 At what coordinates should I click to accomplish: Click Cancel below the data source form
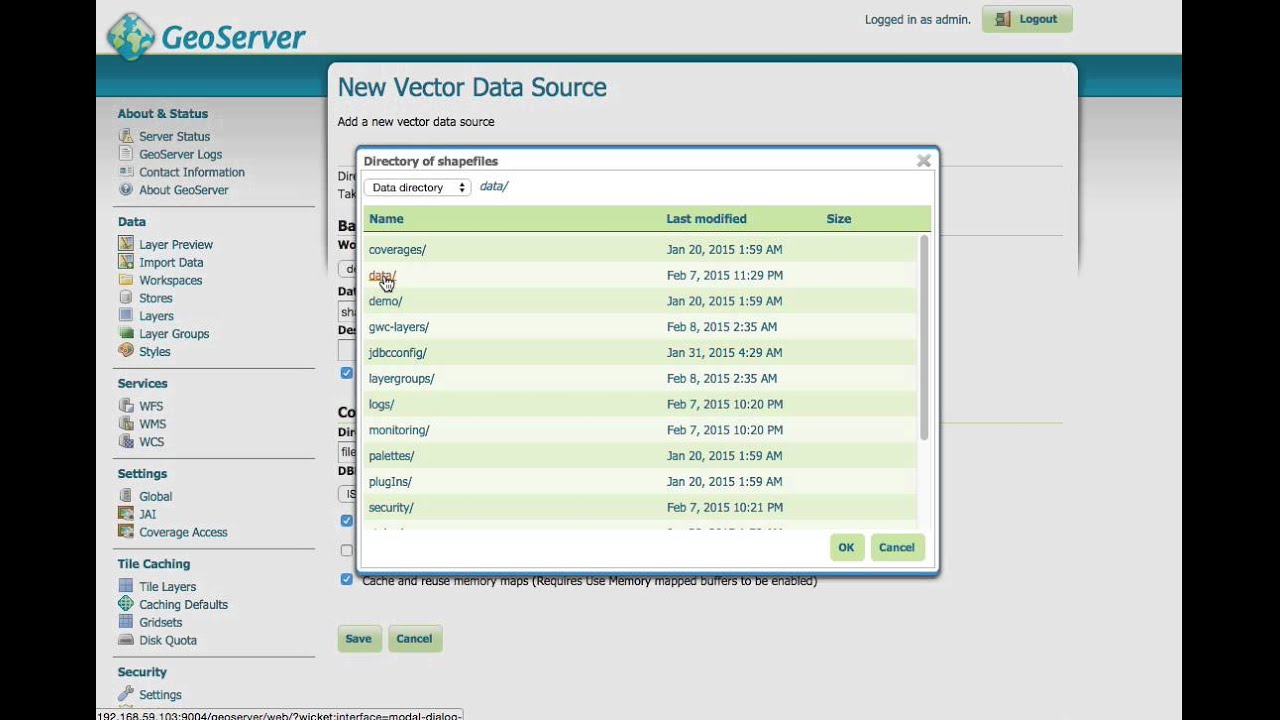click(x=414, y=639)
